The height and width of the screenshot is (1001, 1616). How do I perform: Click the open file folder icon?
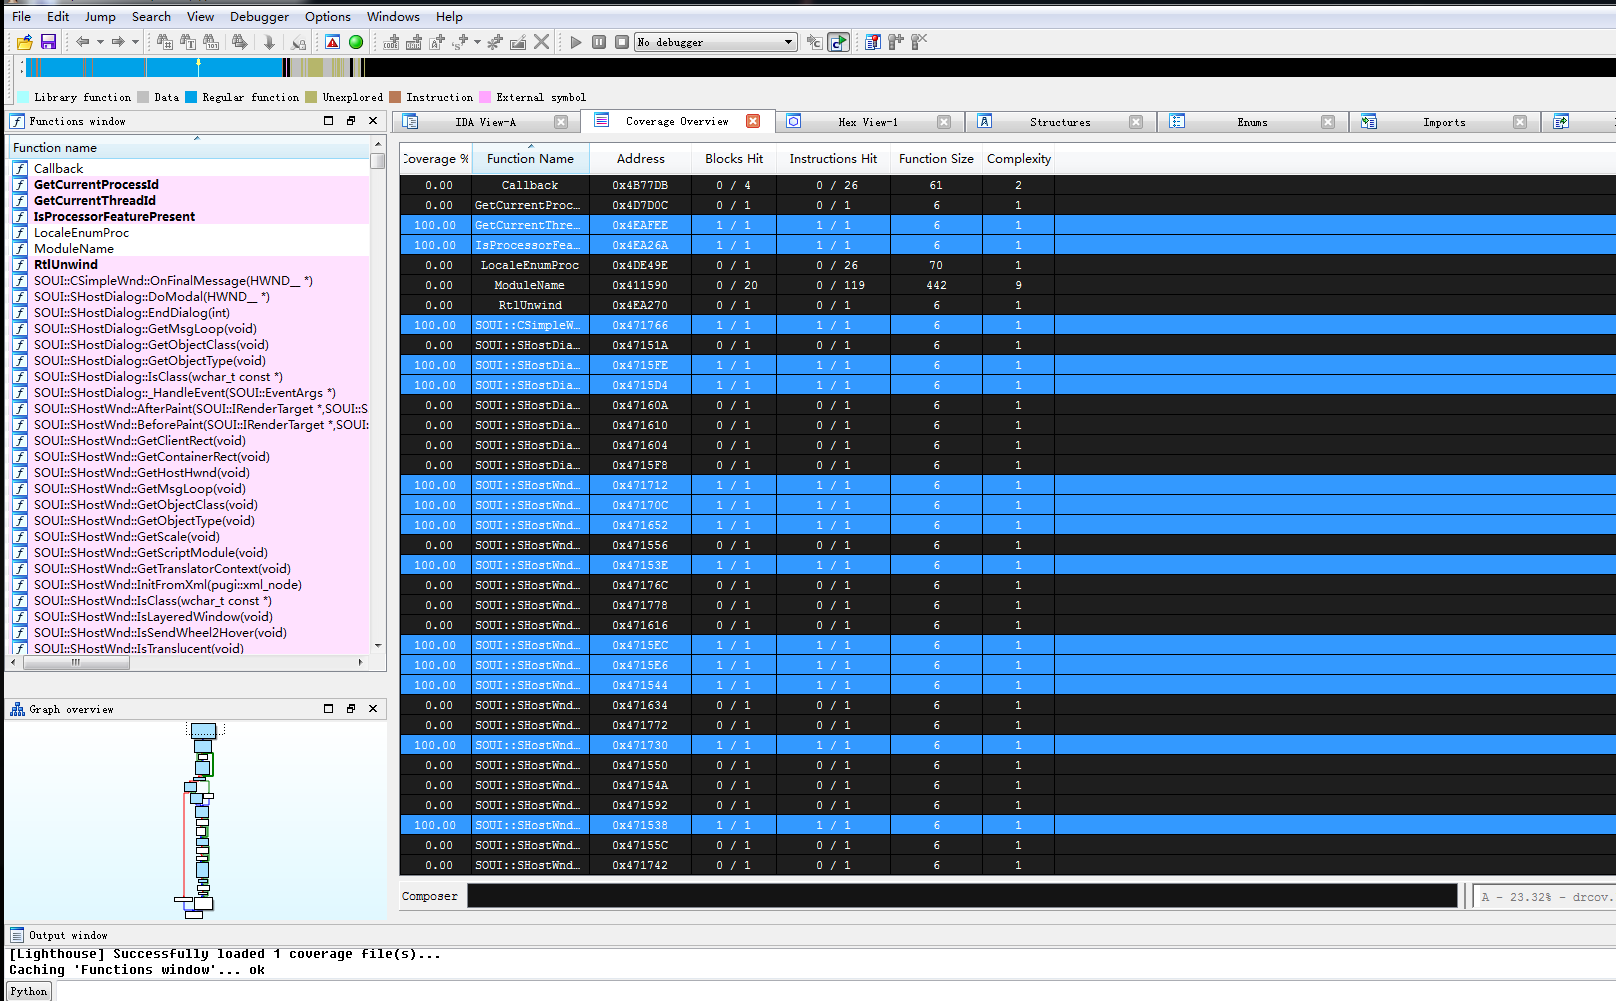(25, 42)
